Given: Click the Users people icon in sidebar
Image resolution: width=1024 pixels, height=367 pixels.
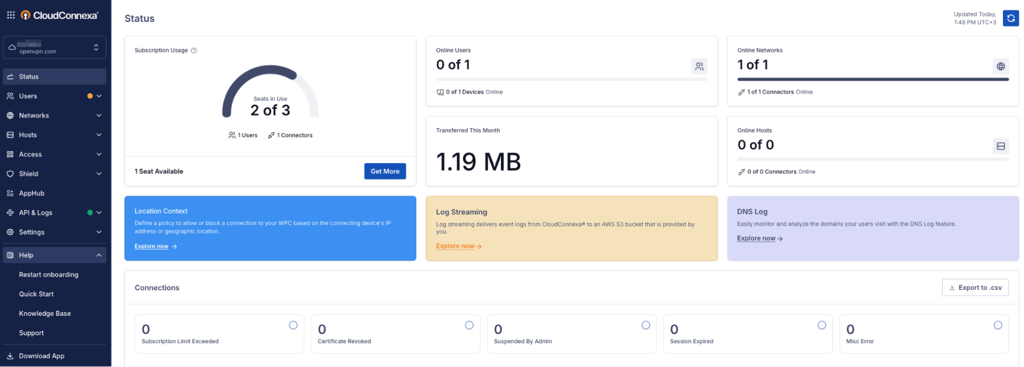Looking at the screenshot, I should point(10,96).
